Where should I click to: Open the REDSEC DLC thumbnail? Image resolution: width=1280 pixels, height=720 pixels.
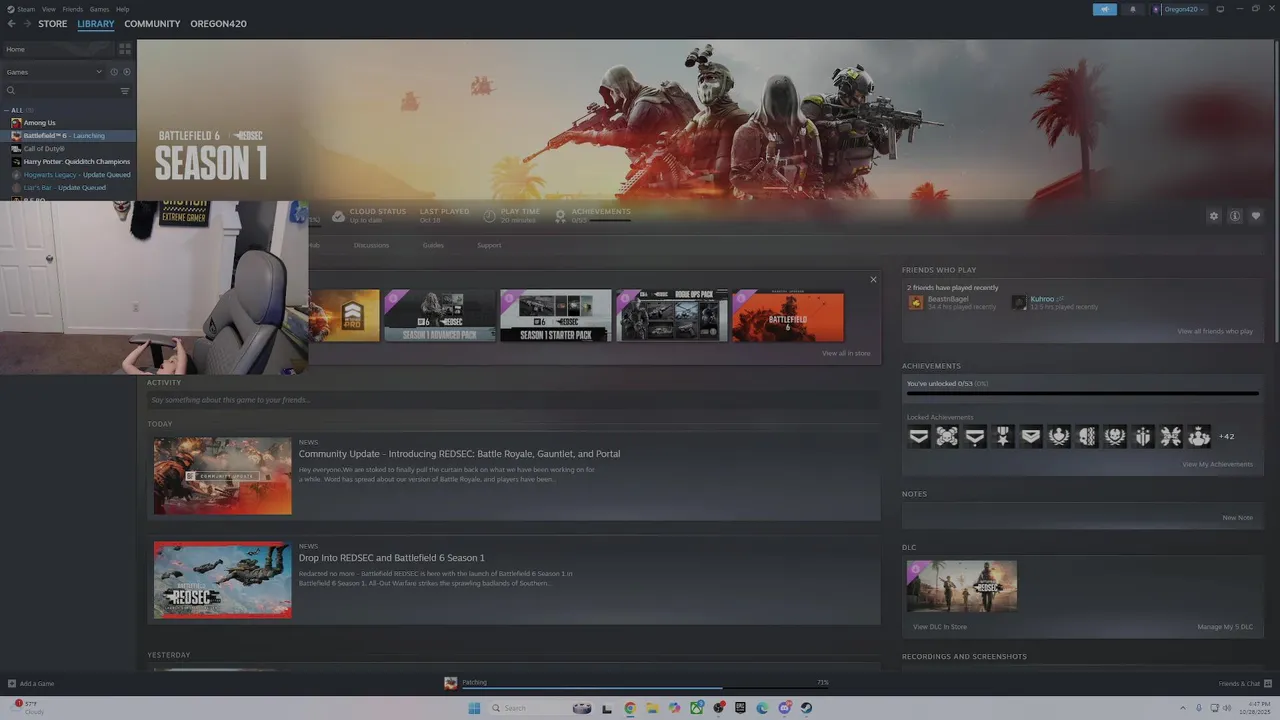coord(962,586)
